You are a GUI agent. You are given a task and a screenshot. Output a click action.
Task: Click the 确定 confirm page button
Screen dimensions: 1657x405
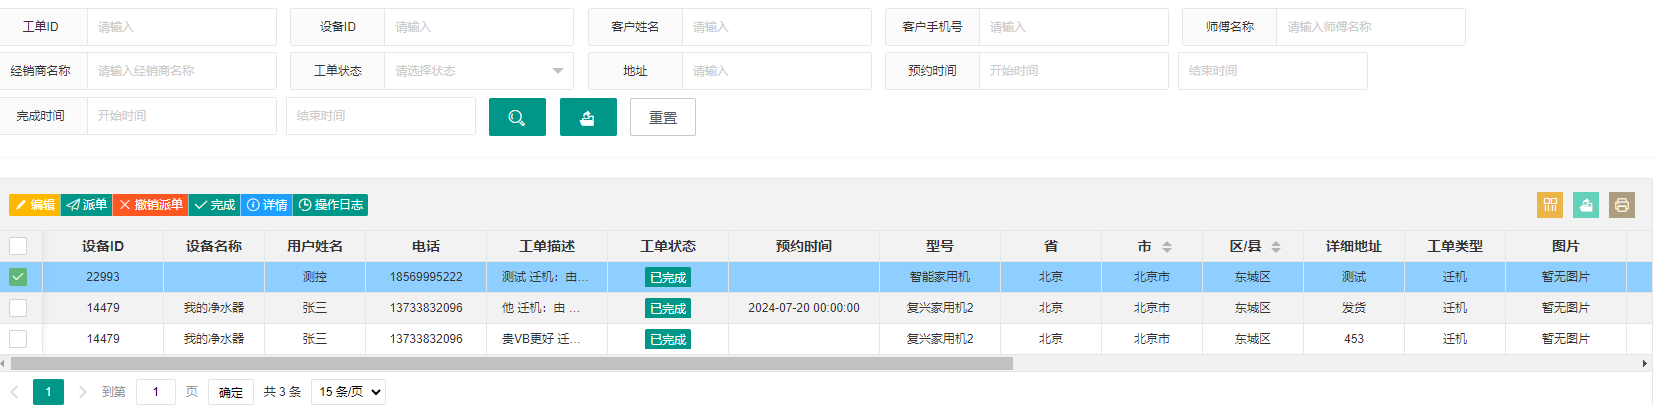(x=231, y=392)
